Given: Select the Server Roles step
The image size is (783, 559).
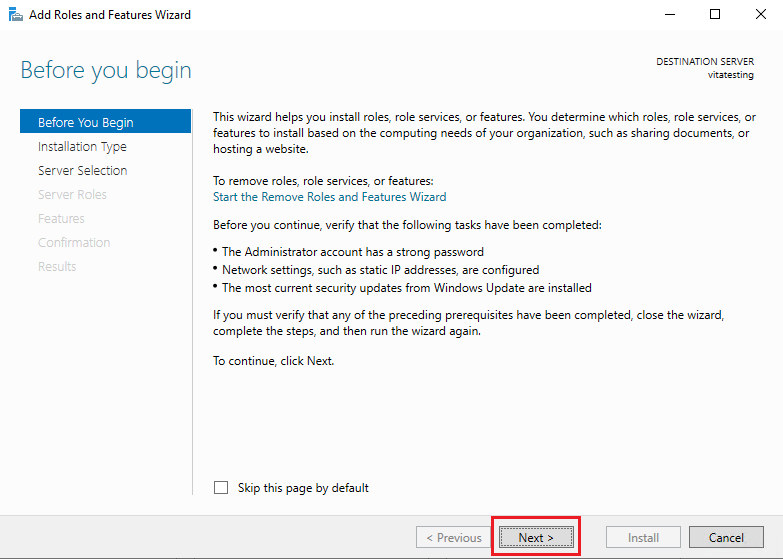Looking at the screenshot, I should tap(72, 194).
